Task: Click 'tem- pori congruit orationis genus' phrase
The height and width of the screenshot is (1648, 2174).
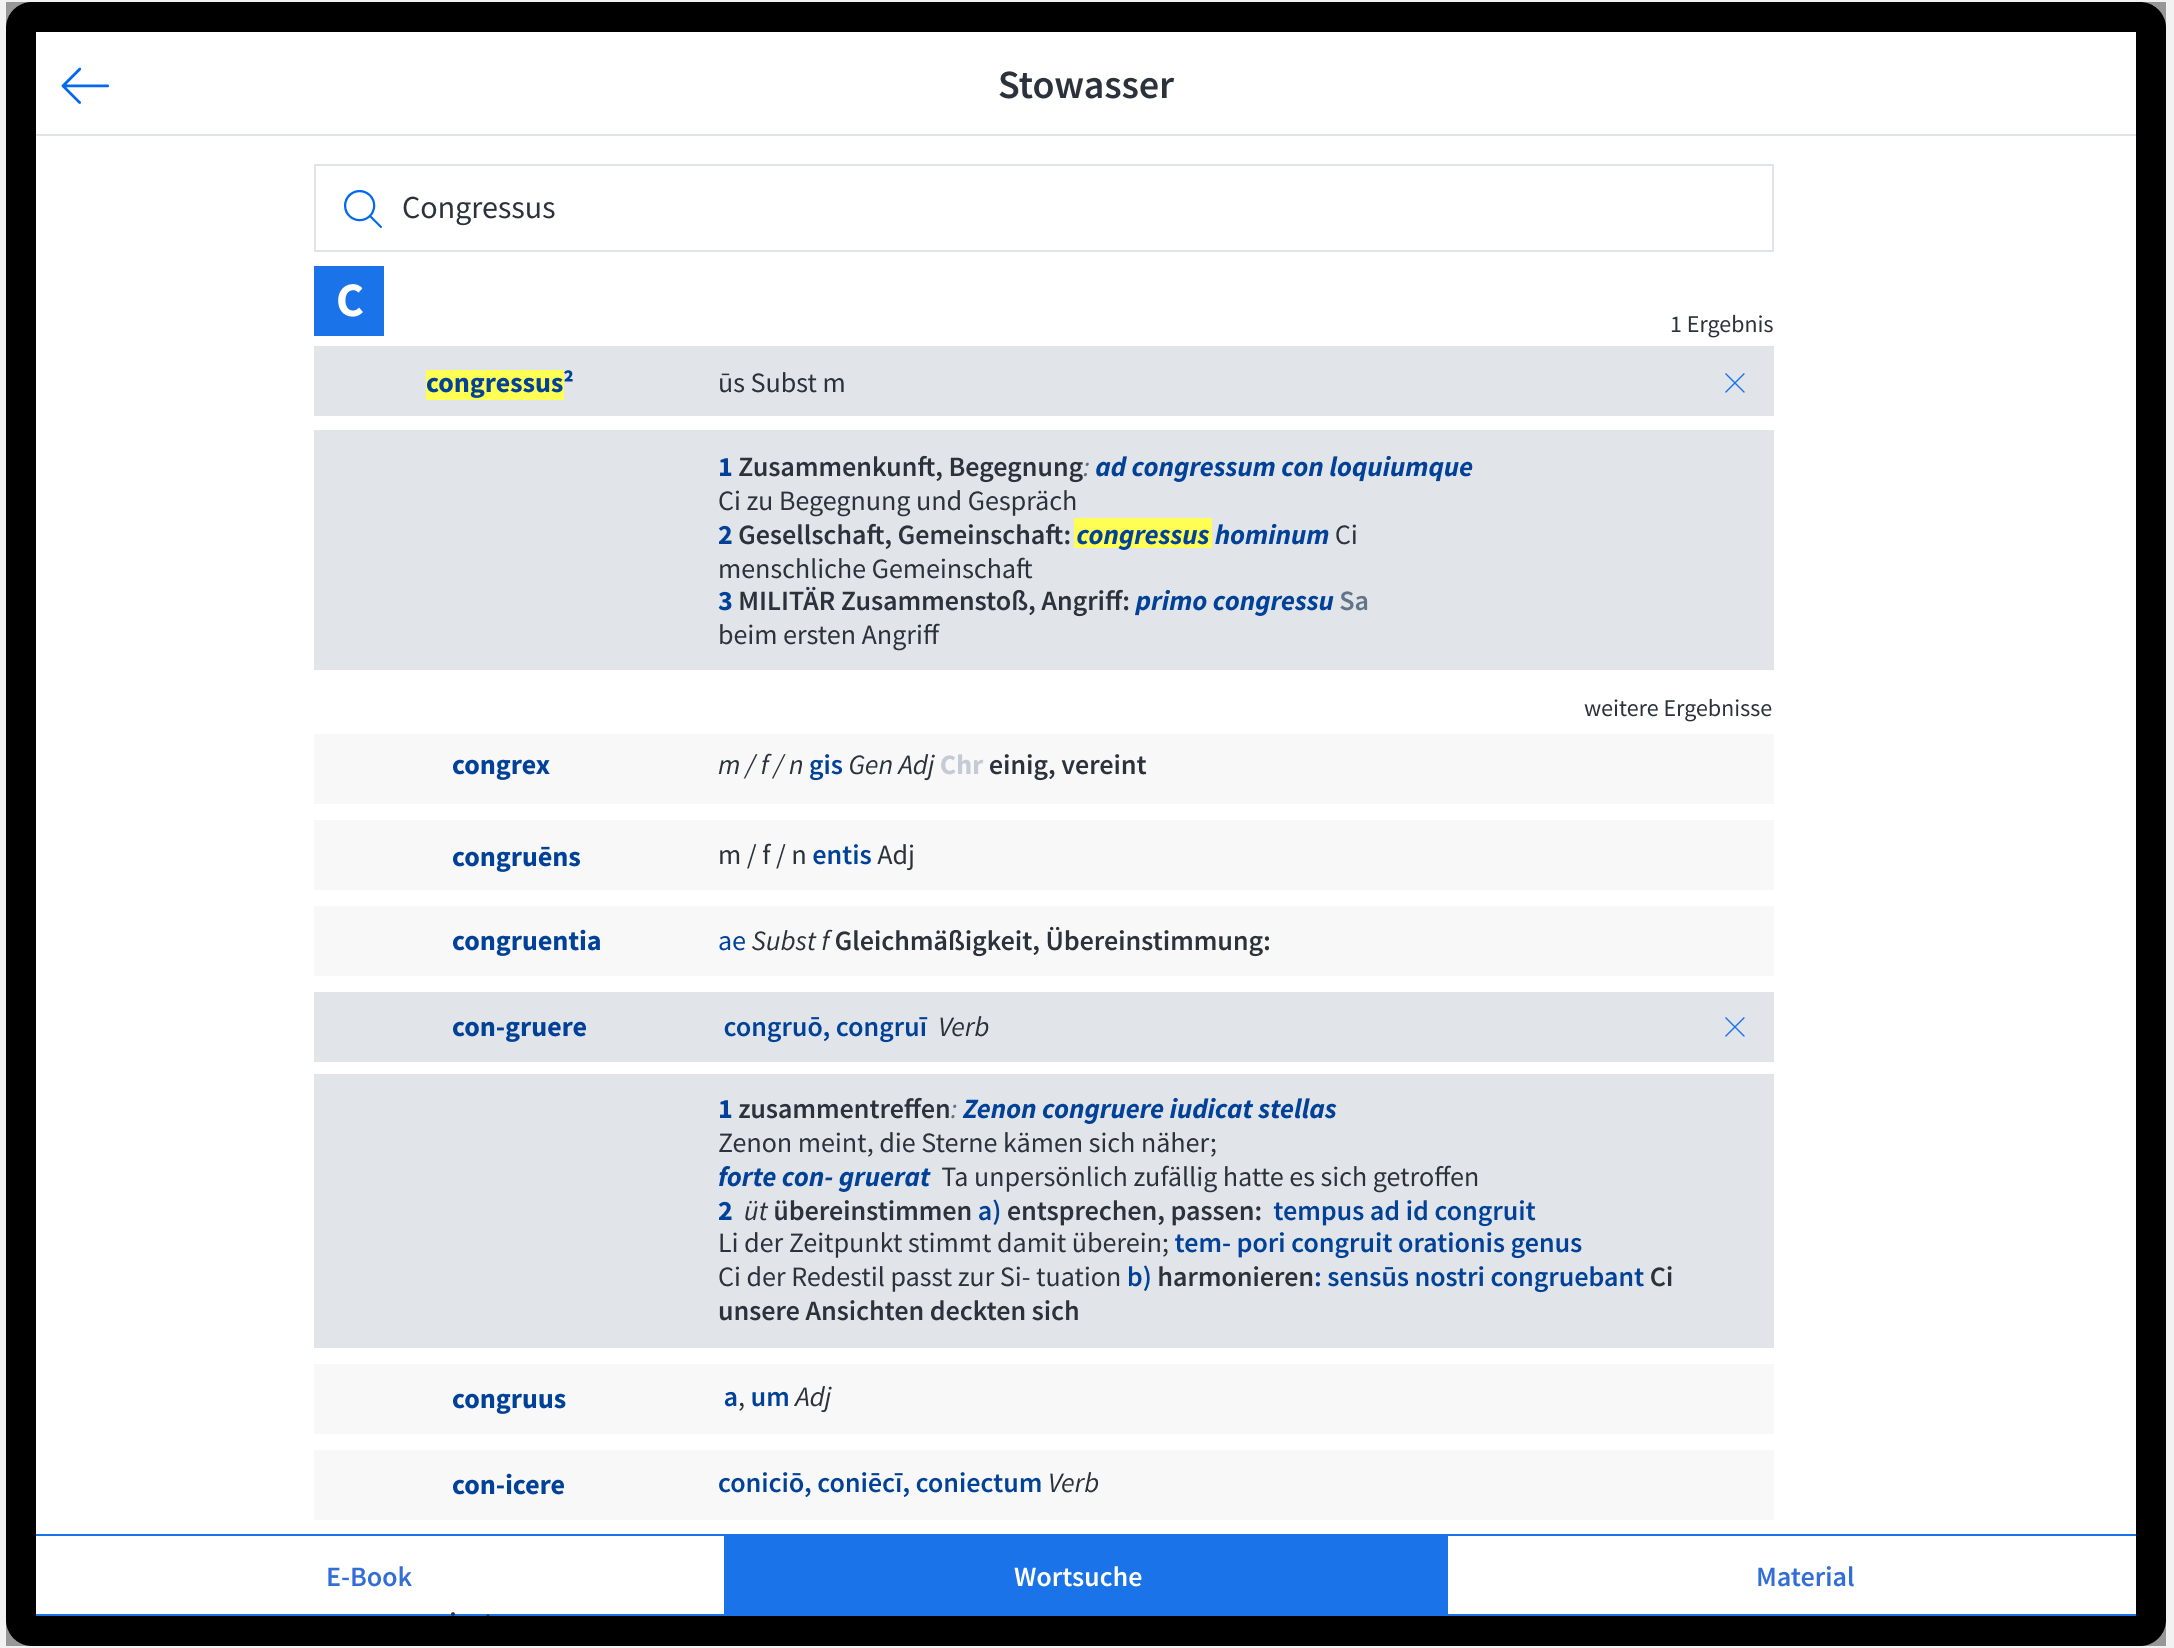Action: pos(1378,1243)
